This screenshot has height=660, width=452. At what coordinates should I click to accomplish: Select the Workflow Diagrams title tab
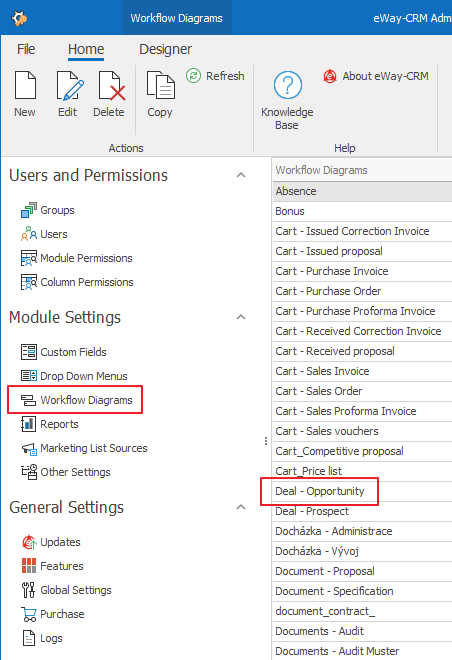177,18
